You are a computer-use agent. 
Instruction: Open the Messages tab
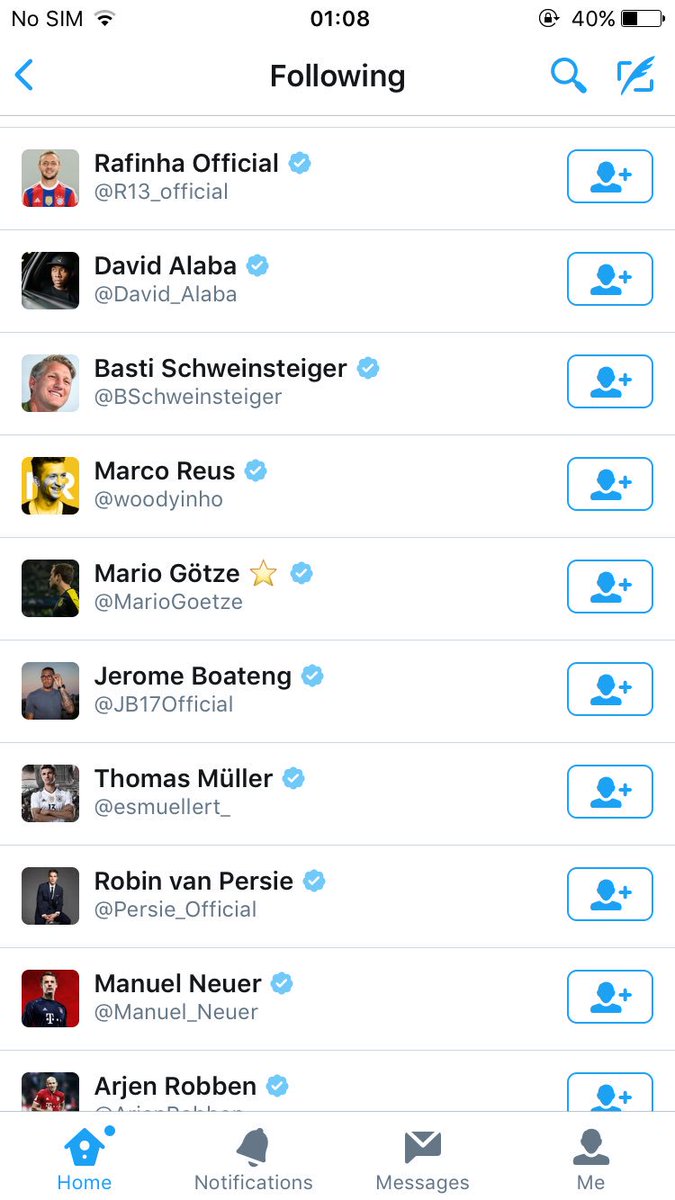point(422,1158)
